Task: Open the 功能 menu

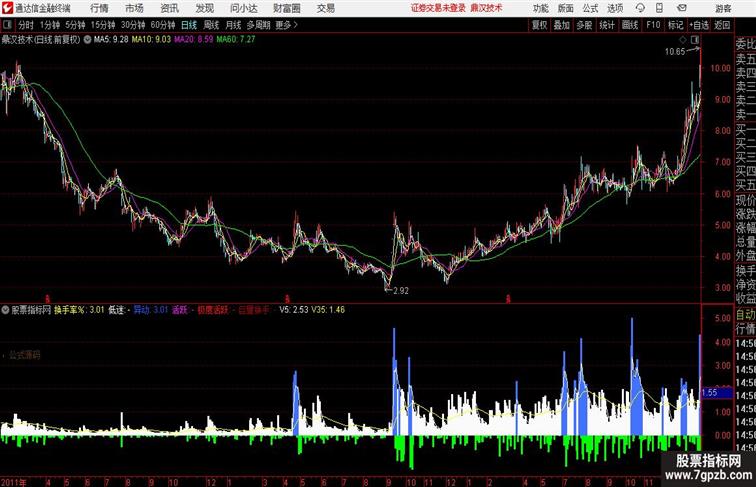Action: [x=541, y=8]
